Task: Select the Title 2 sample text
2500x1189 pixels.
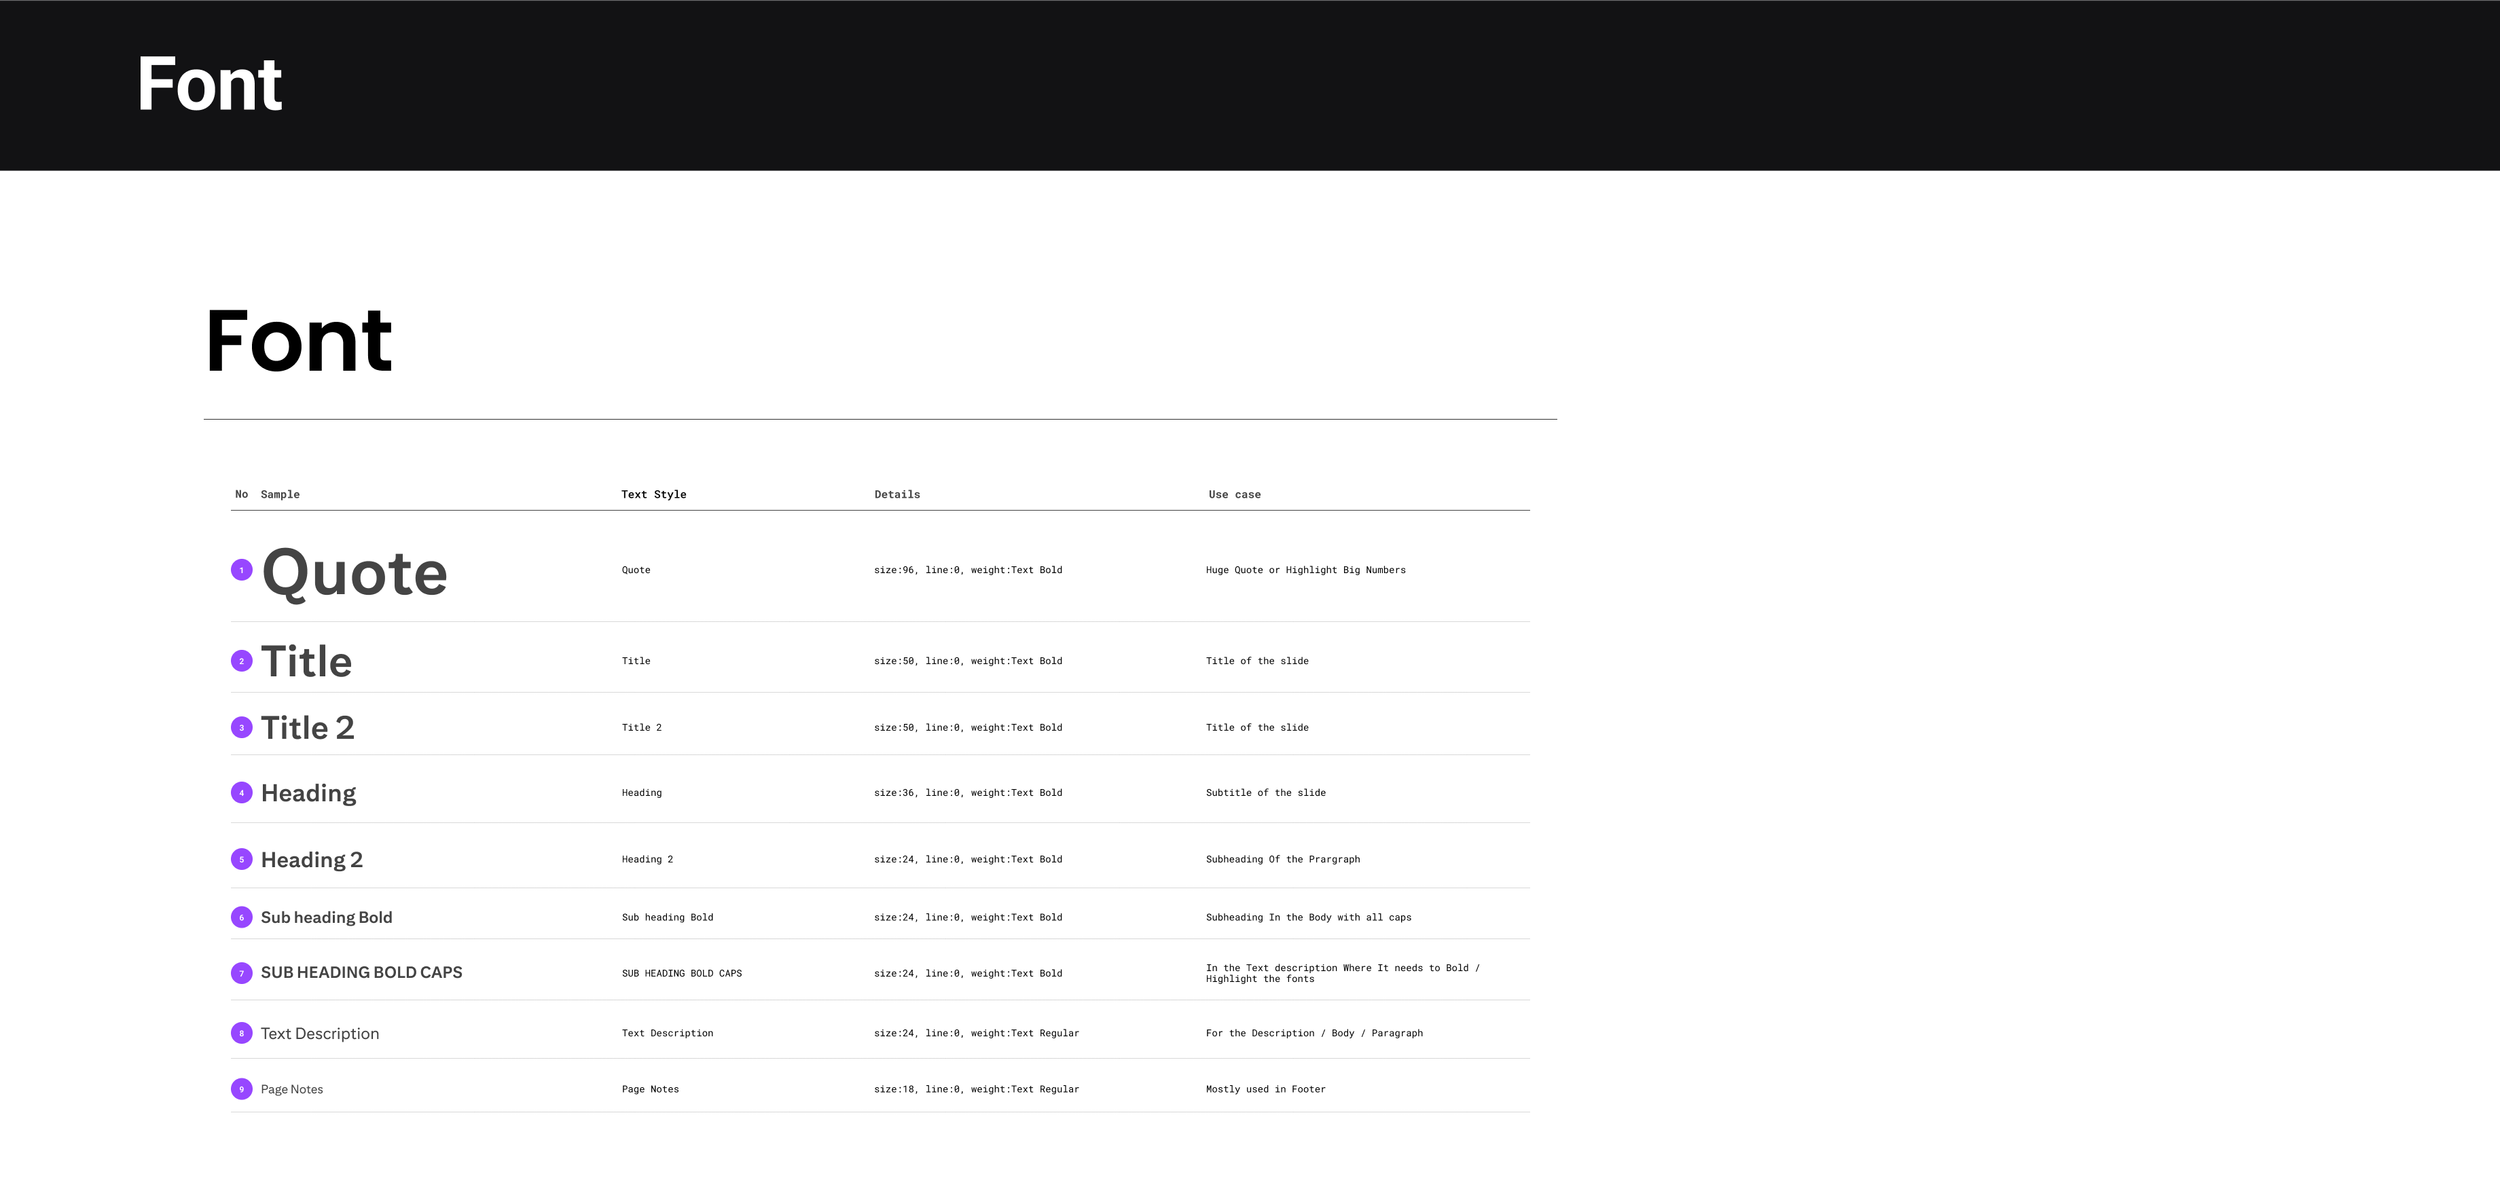Action: 307,728
